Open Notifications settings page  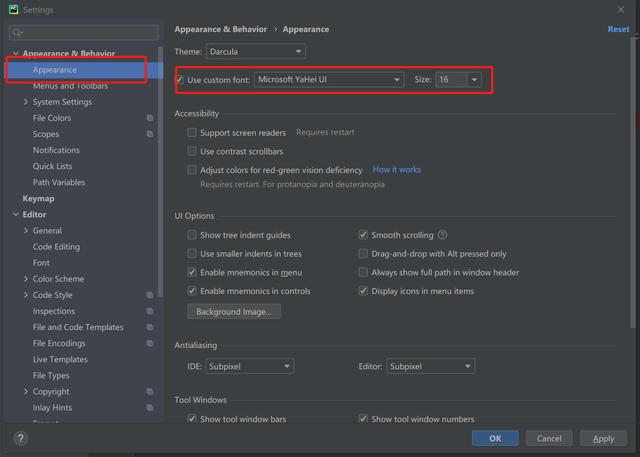[56, 150]
